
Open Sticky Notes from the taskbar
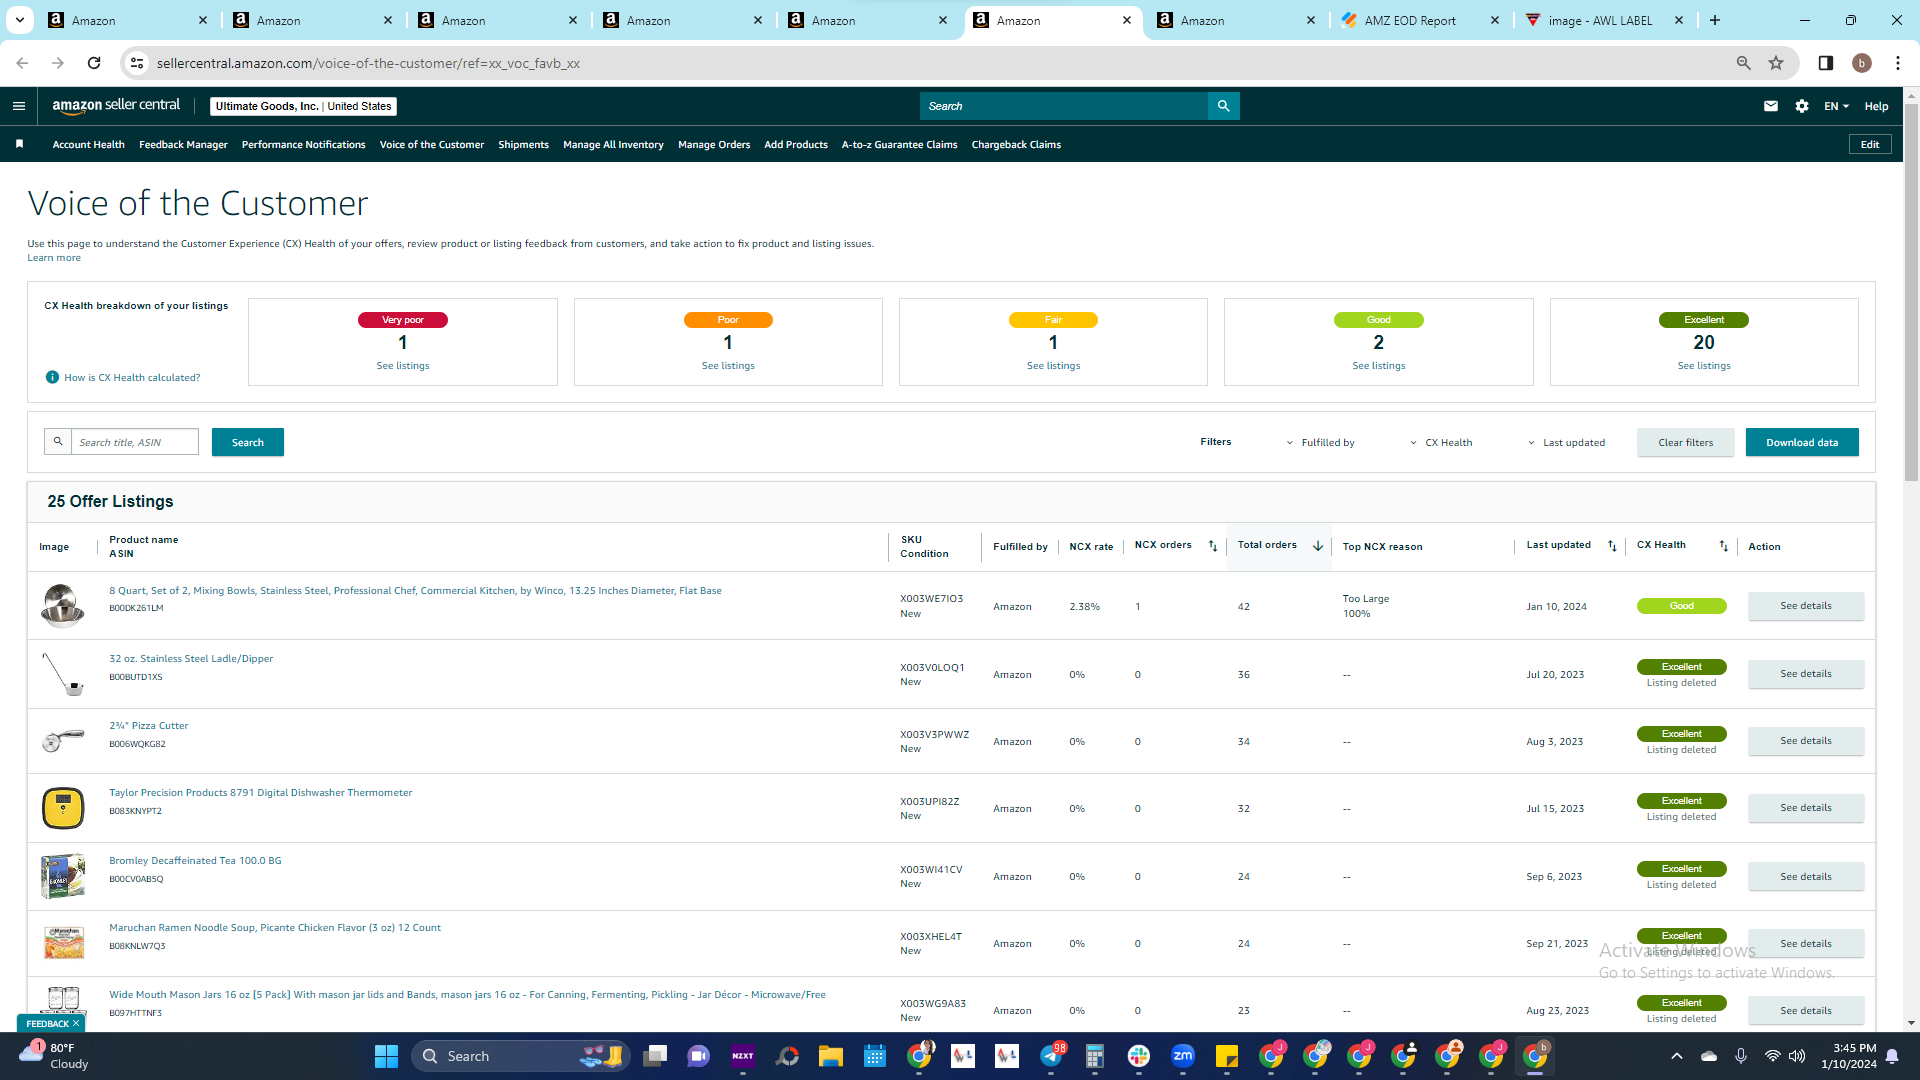coord(1227,1056)
